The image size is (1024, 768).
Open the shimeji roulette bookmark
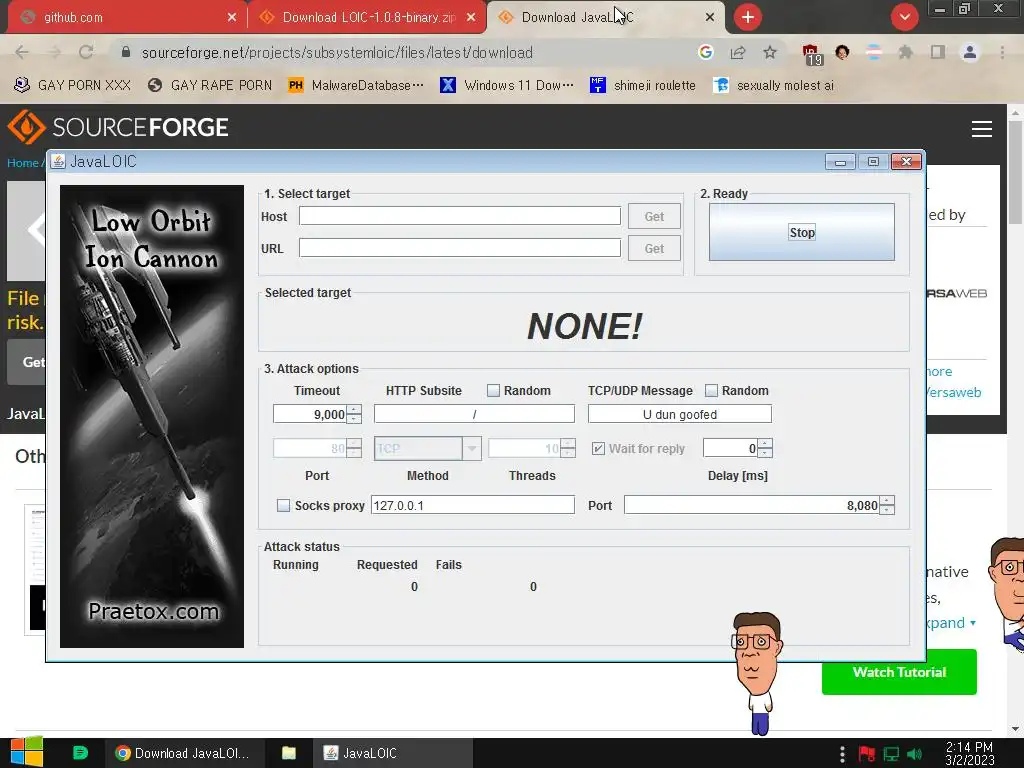(643, 86)
